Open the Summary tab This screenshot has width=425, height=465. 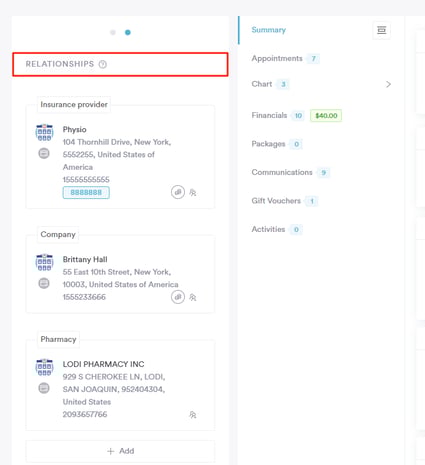pyautogui.click(x=269, y=30)
